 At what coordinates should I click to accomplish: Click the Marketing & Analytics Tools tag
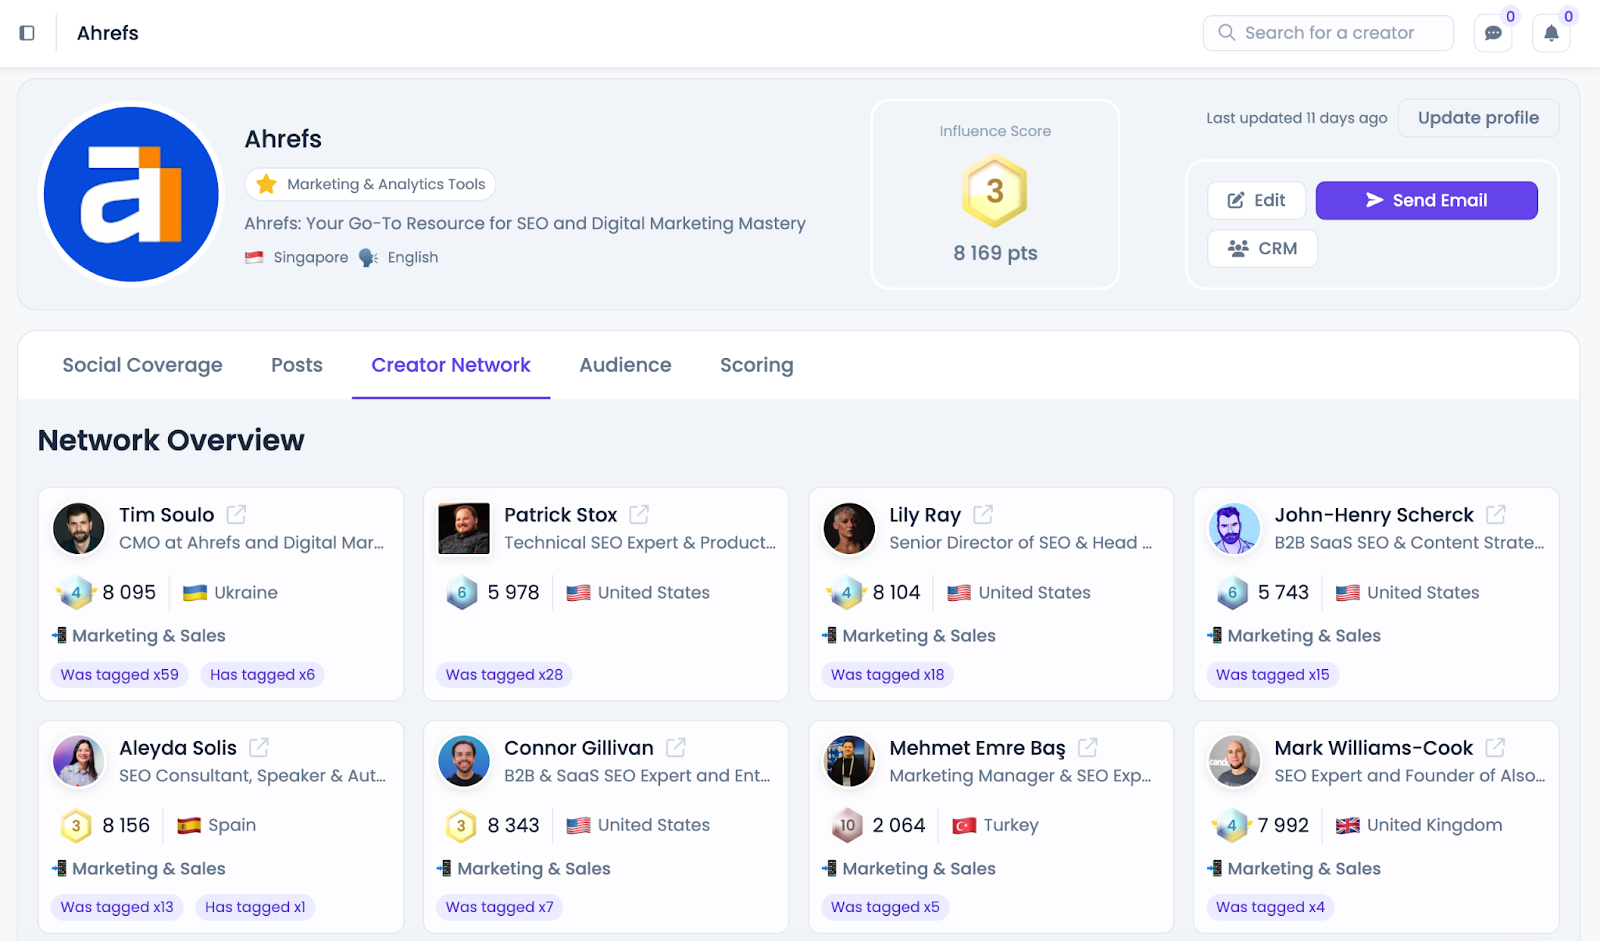370,184
